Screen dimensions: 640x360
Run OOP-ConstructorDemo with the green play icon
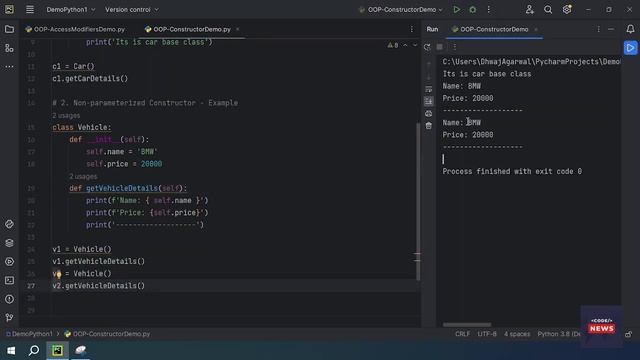(x=456, y=9)
